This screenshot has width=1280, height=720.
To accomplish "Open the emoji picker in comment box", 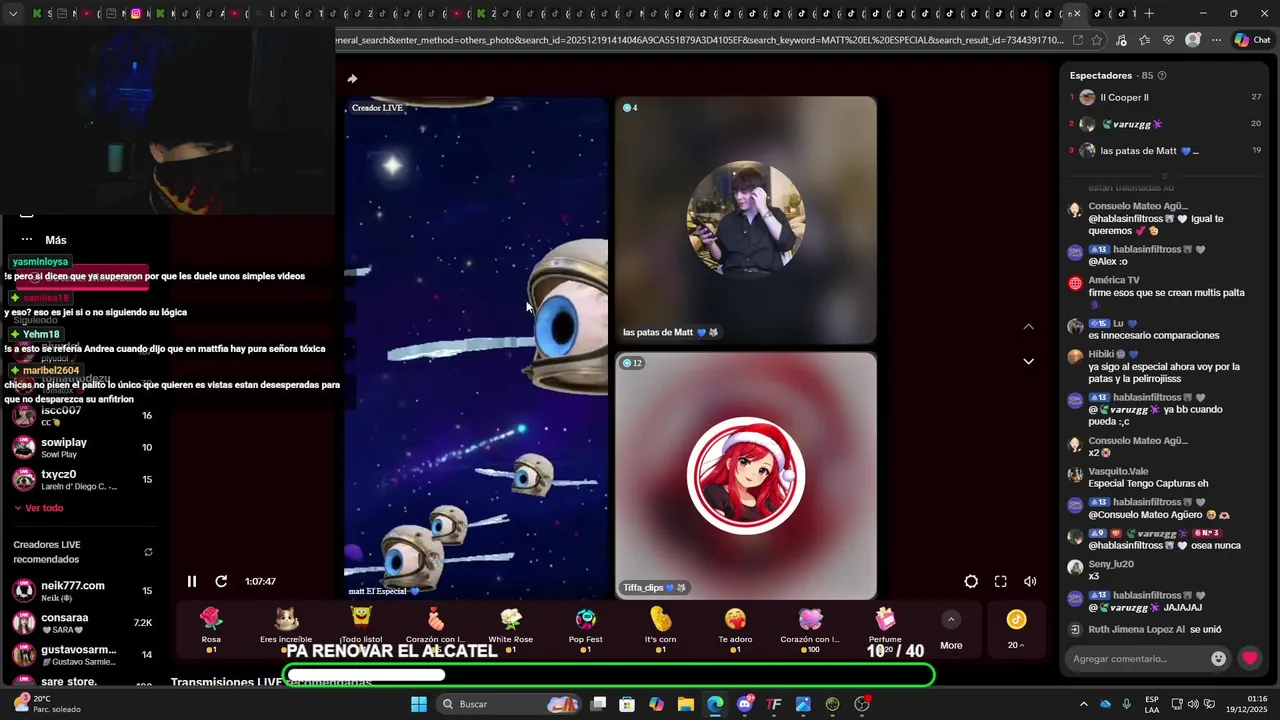I will click(1218, 658).
